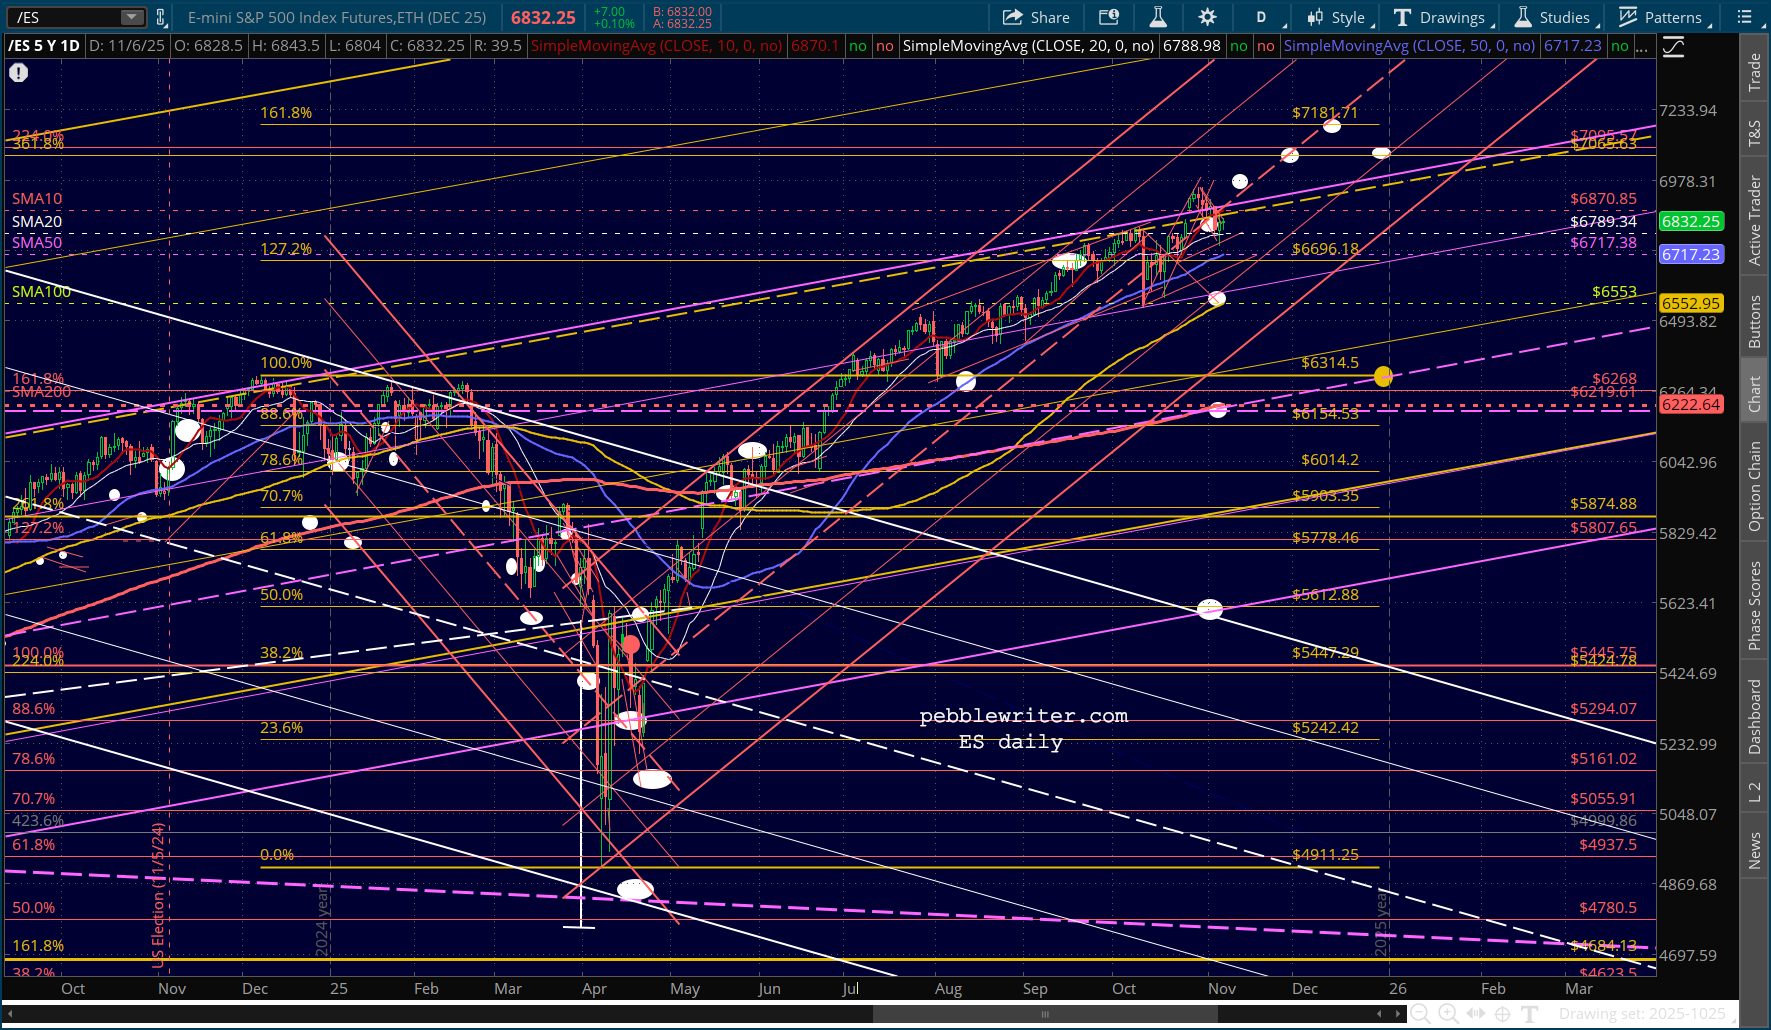Click the US Election (11/5/24) vertical label
Image resolution: width=1771 pixels, height=1030 pixels.
(158, 895)
